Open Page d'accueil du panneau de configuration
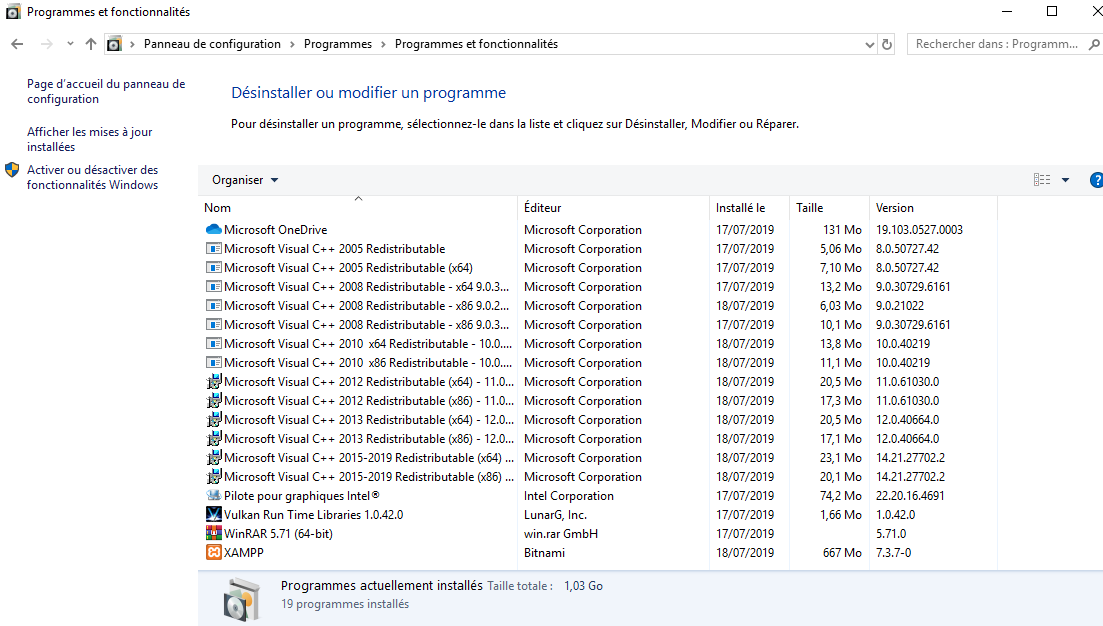The height and width of the screenshot is (626, 1103). 106,91
